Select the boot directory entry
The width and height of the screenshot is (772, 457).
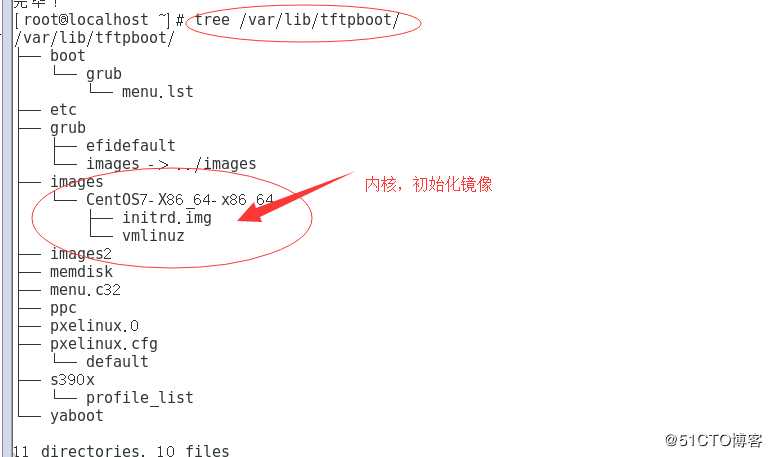point(67,56)
